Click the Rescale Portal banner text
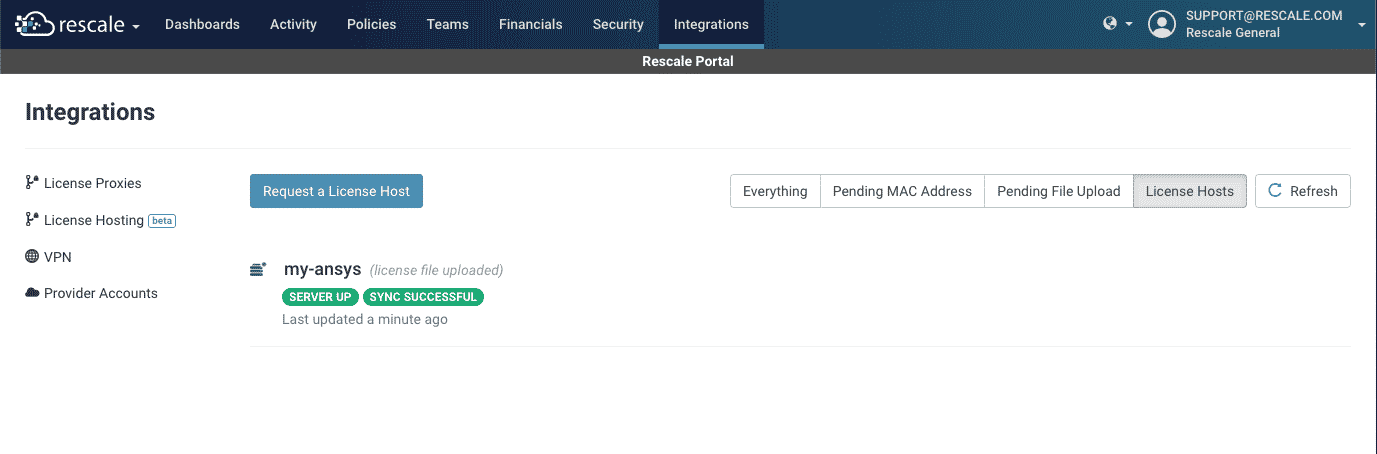 (x=688, y=61)
